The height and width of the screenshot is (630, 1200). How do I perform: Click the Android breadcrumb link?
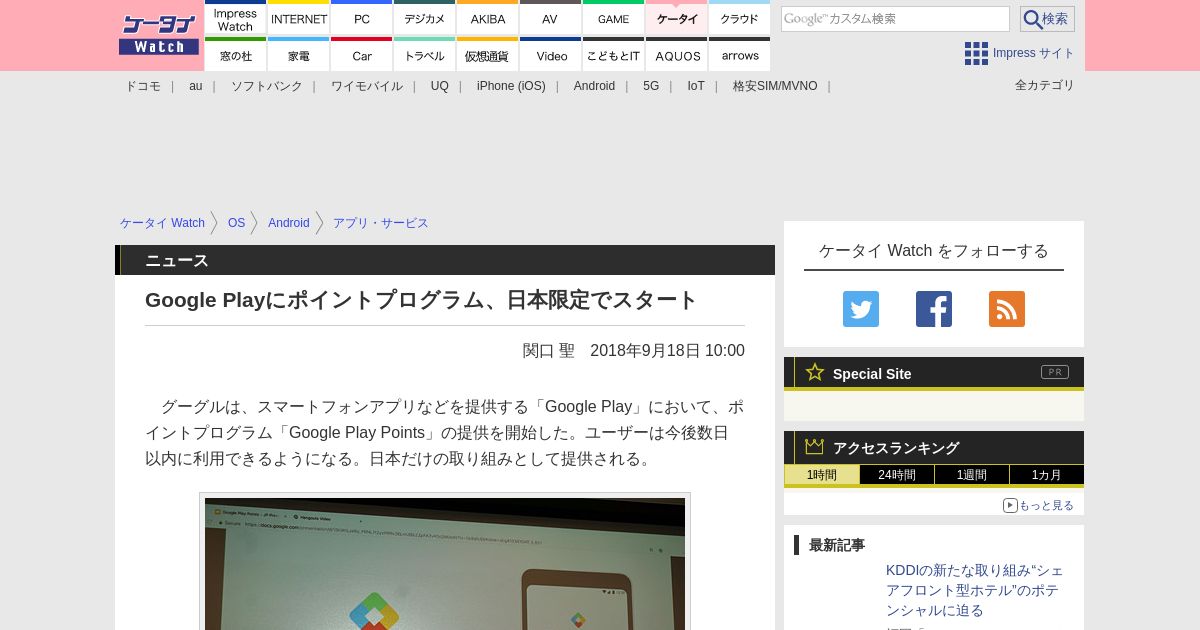point(289,223)
